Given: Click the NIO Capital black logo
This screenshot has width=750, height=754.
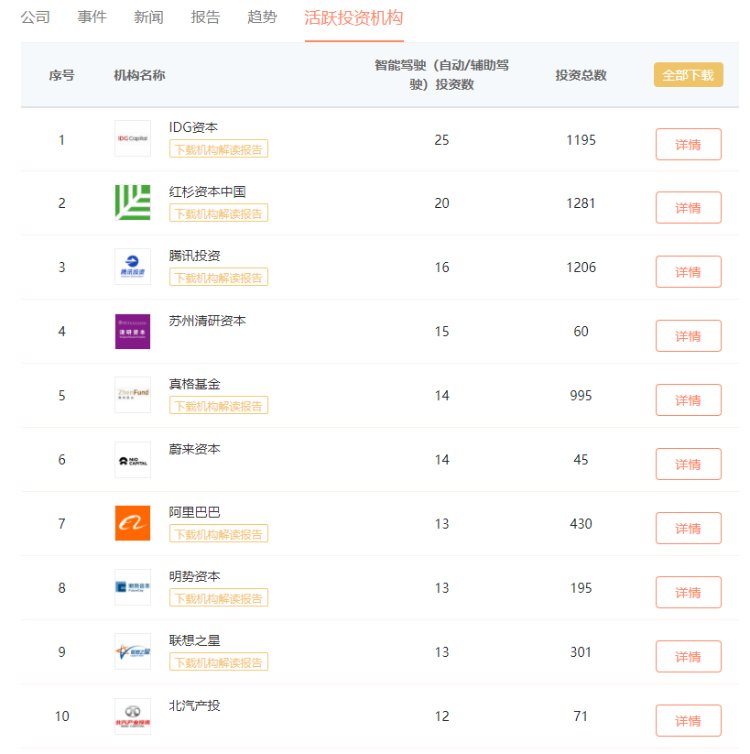Looking at the screenshot, I should coord(132,459).
